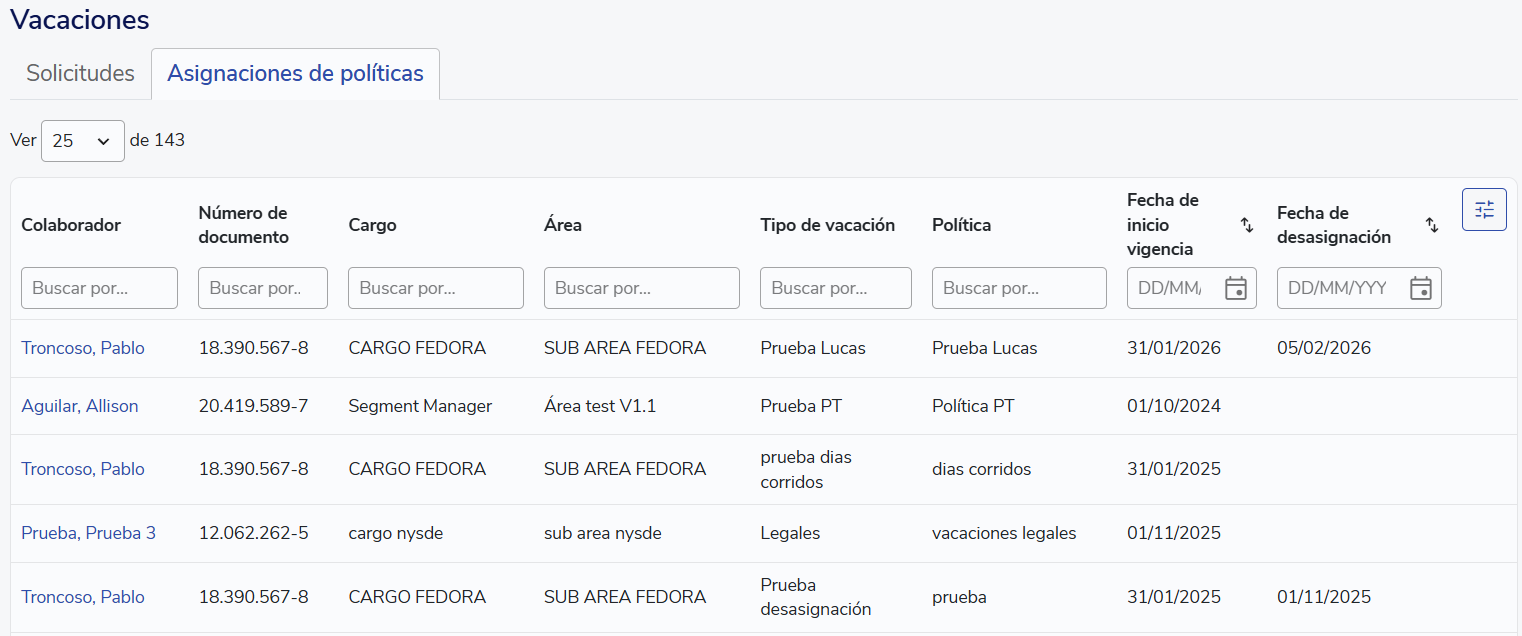Click Troncoso, Pablo link for Prueba desasignación
The image size is (1522, 636).
tap(83, 597)
